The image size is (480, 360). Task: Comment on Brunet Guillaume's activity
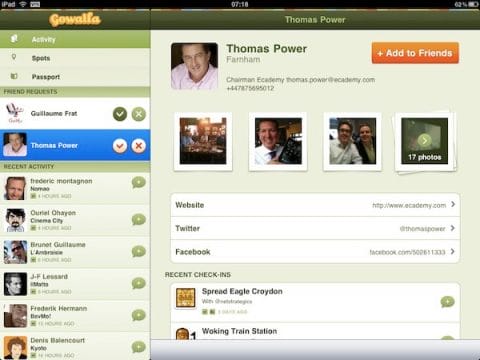tap(138, 251)
